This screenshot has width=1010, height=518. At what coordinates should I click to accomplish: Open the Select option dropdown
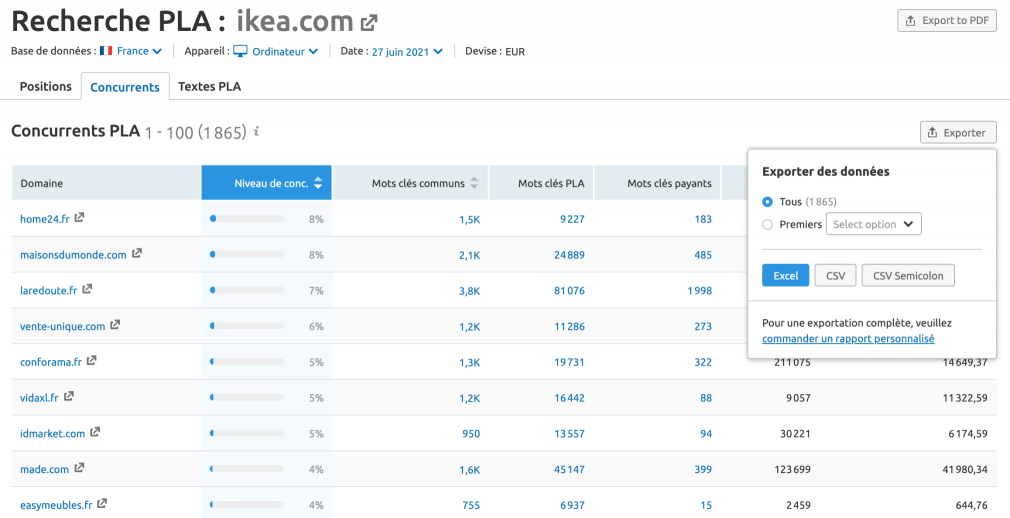[873, 224]
